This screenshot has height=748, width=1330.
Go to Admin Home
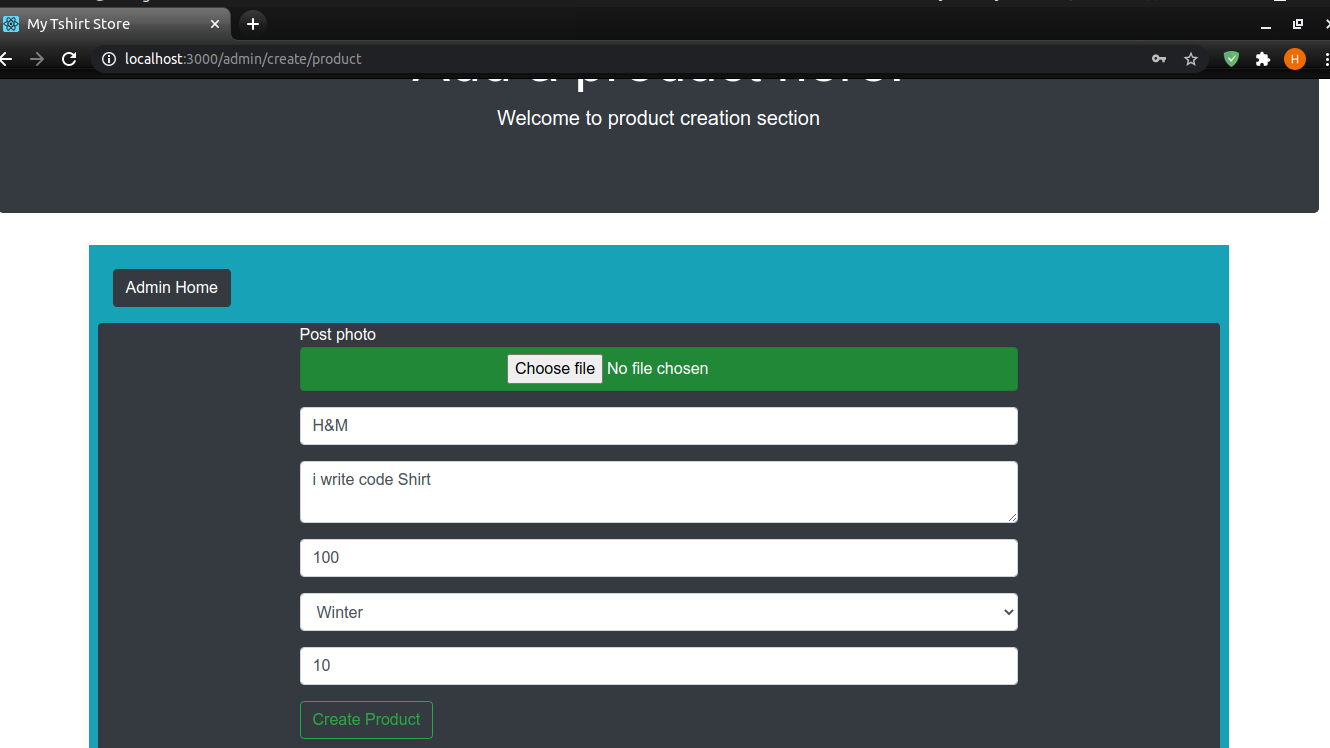(172, 288)
